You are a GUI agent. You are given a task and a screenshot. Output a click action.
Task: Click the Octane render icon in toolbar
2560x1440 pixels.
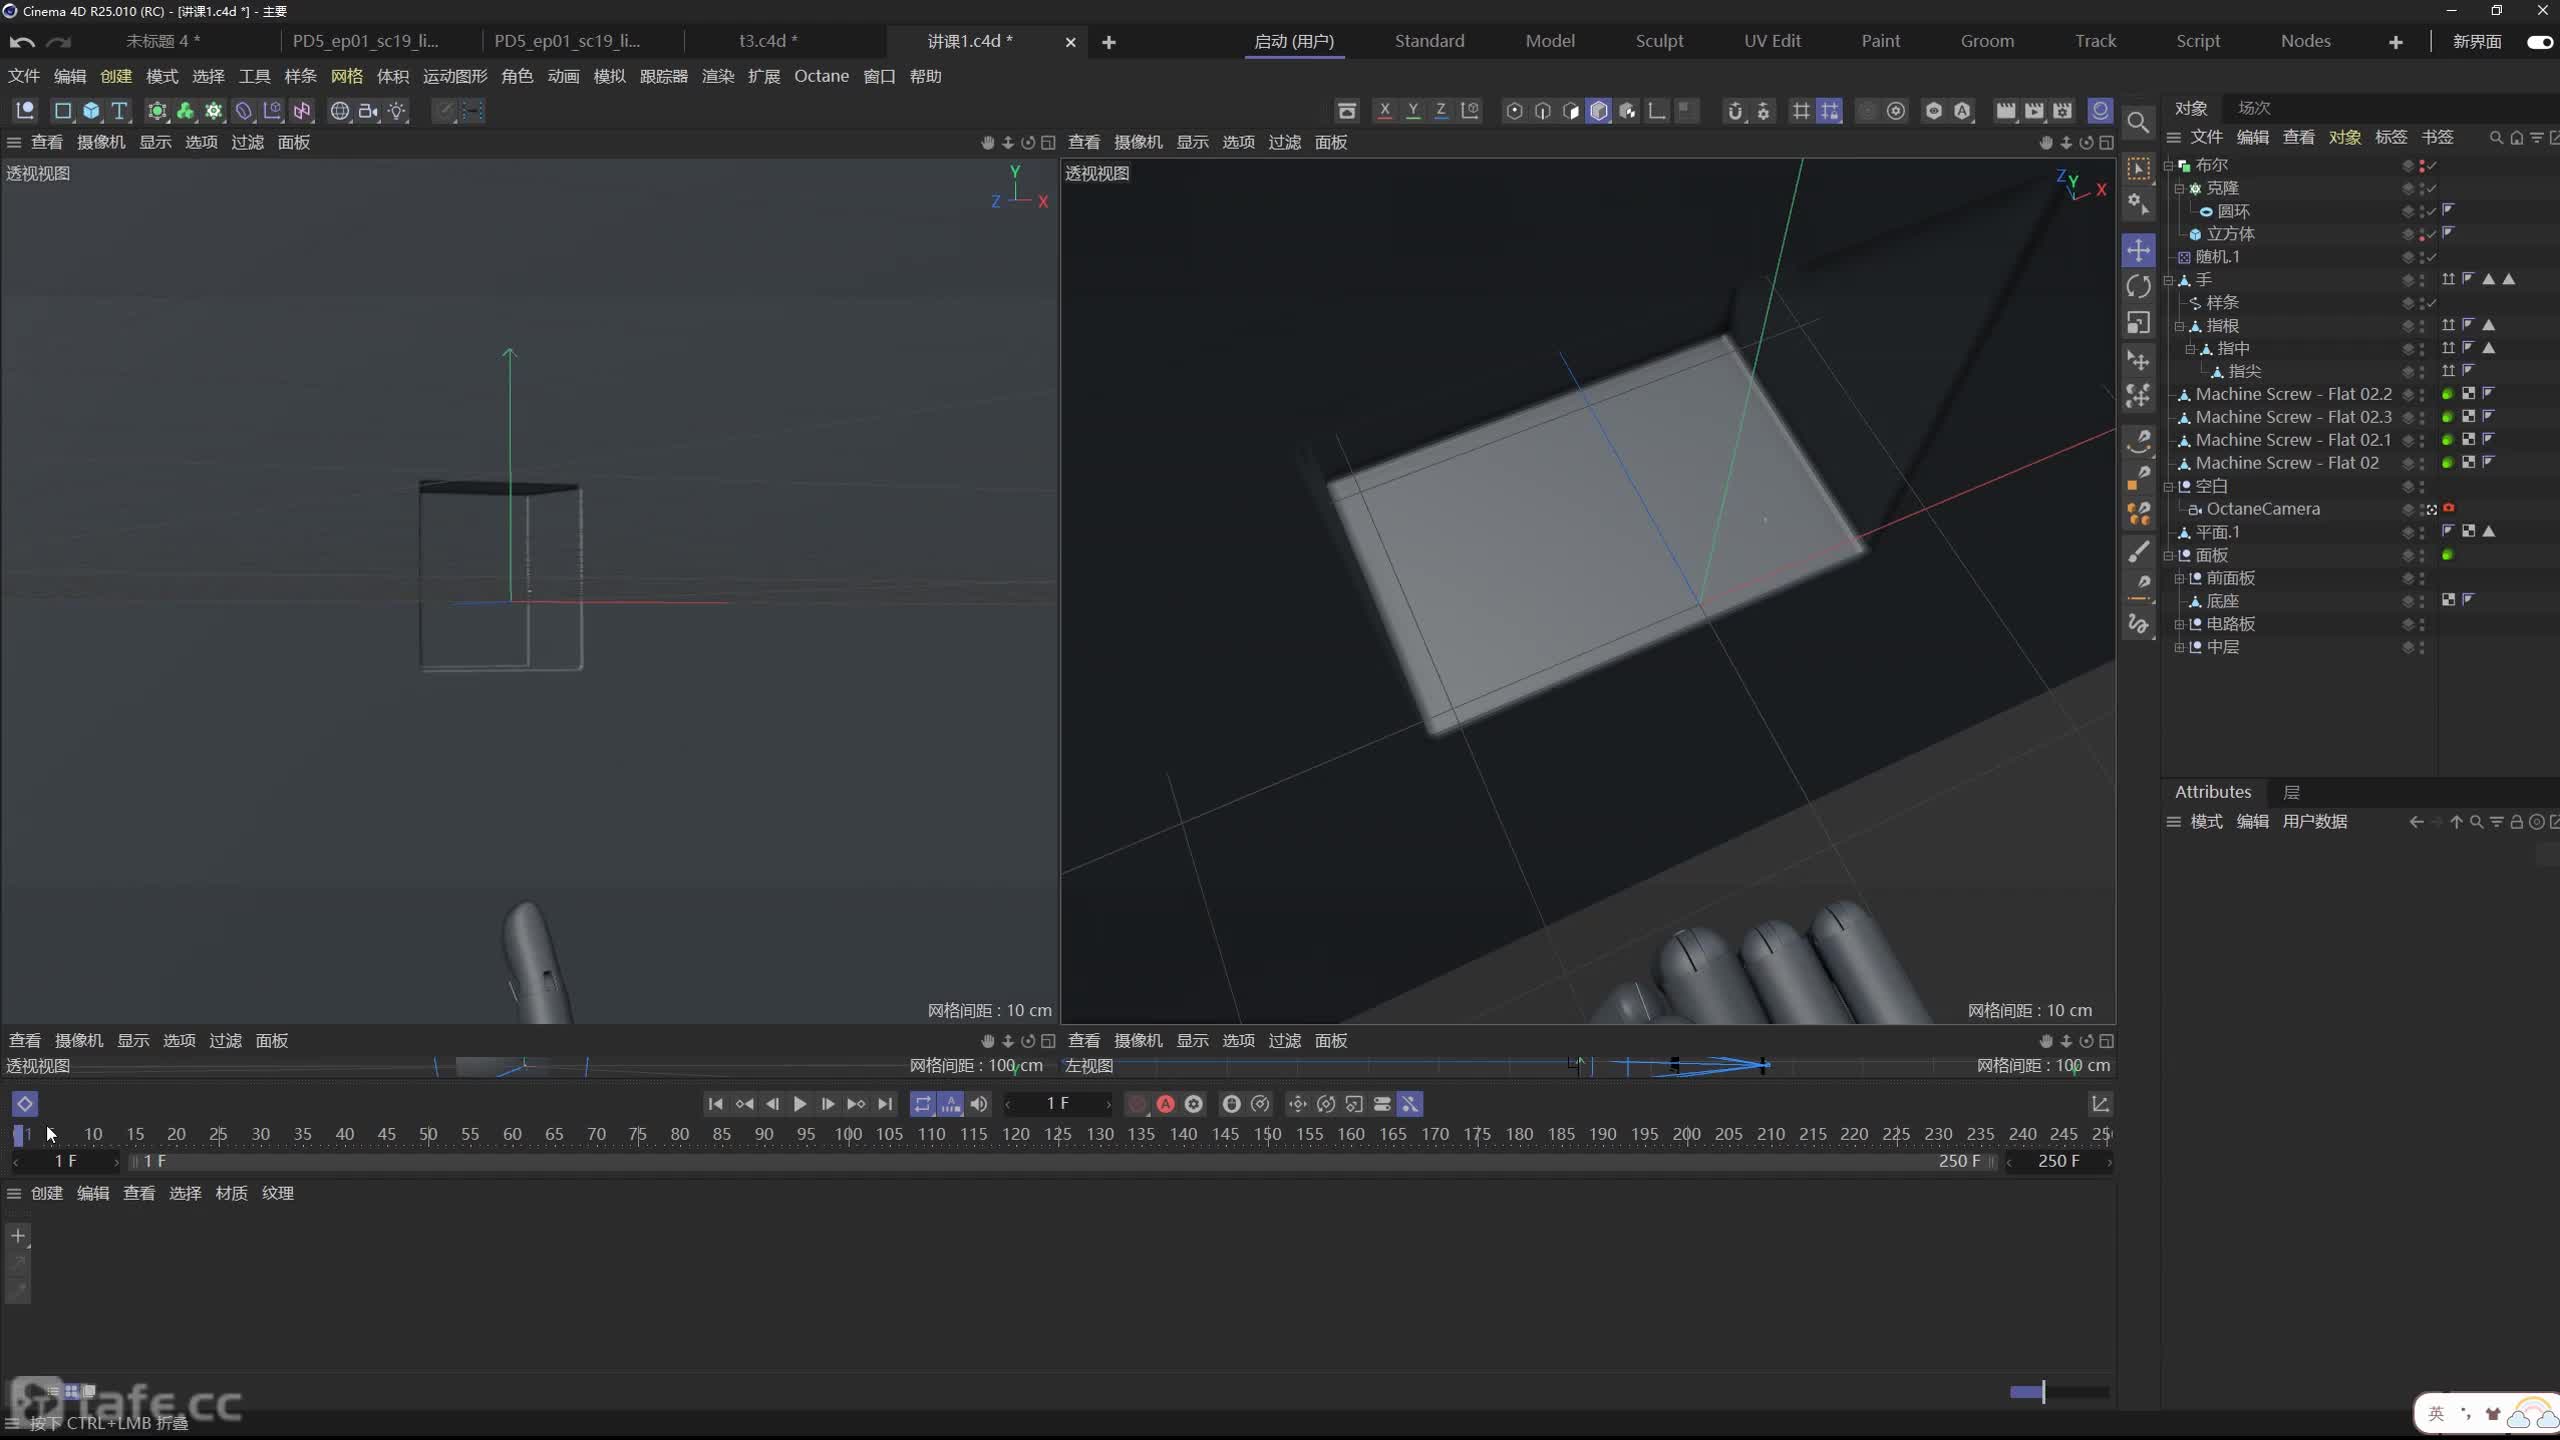pyautogui.click(x=2101, y=111)
